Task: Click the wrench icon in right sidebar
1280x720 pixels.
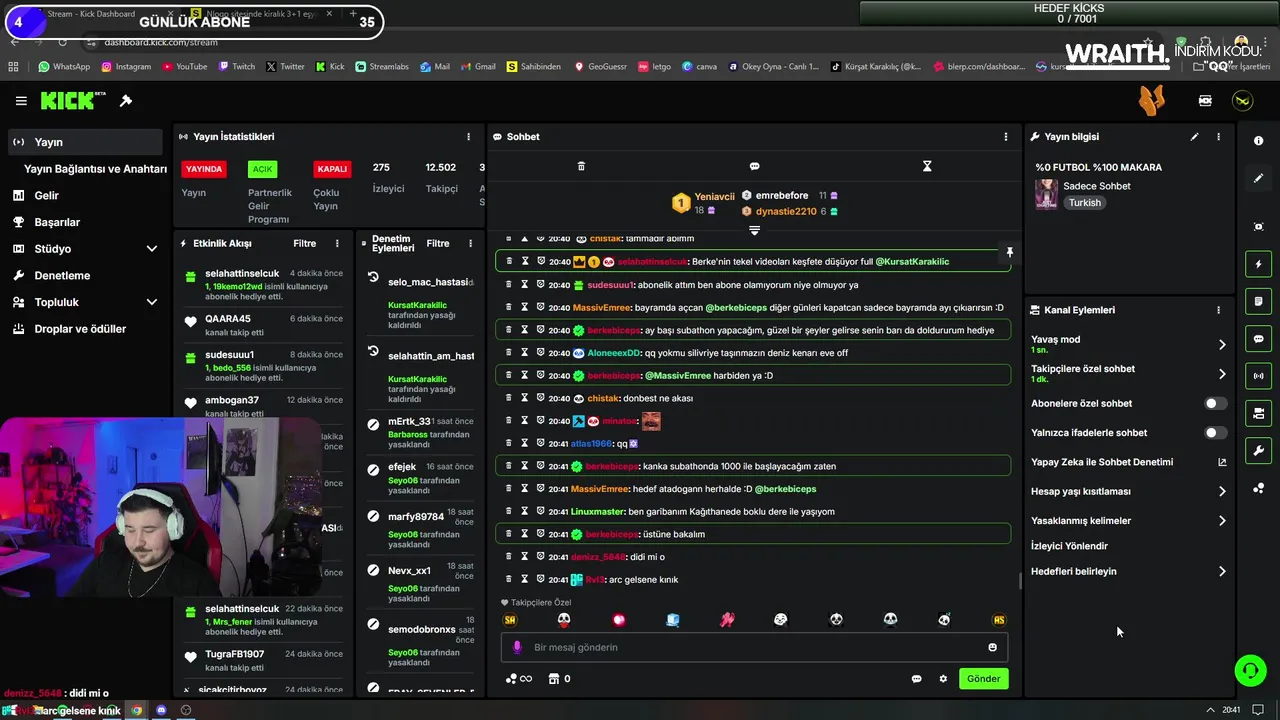Action: (x=1258, y=451)
